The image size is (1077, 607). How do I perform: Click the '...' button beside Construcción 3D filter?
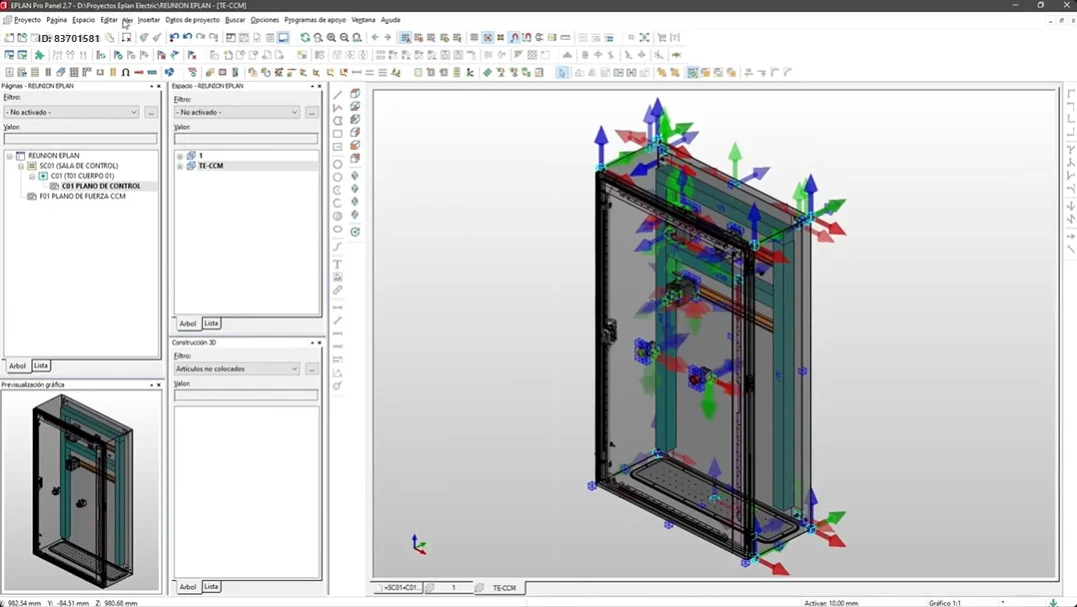coord(312,369)
